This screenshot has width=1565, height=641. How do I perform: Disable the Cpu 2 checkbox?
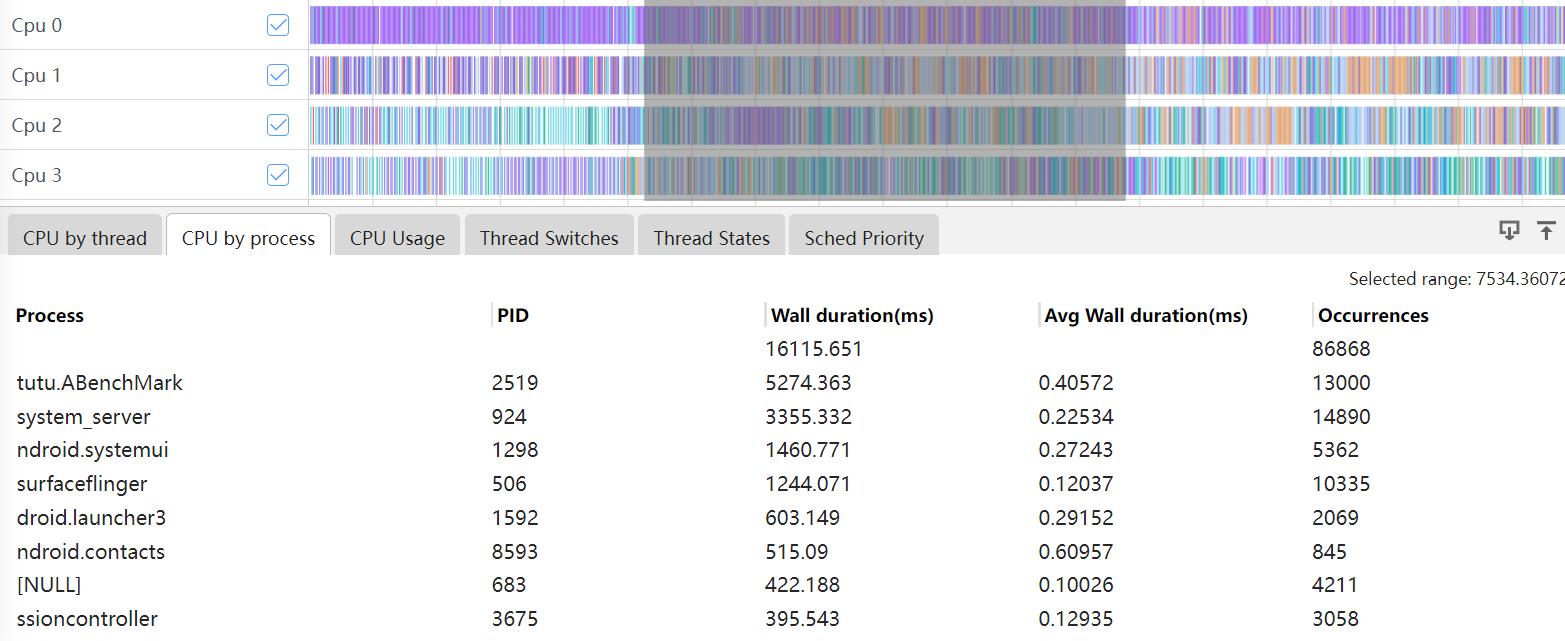(278, 125)
